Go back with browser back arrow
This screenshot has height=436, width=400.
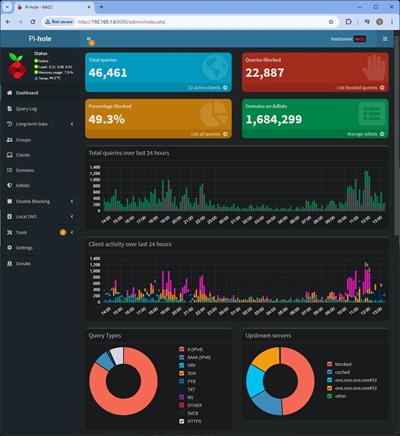pos(8,22)
